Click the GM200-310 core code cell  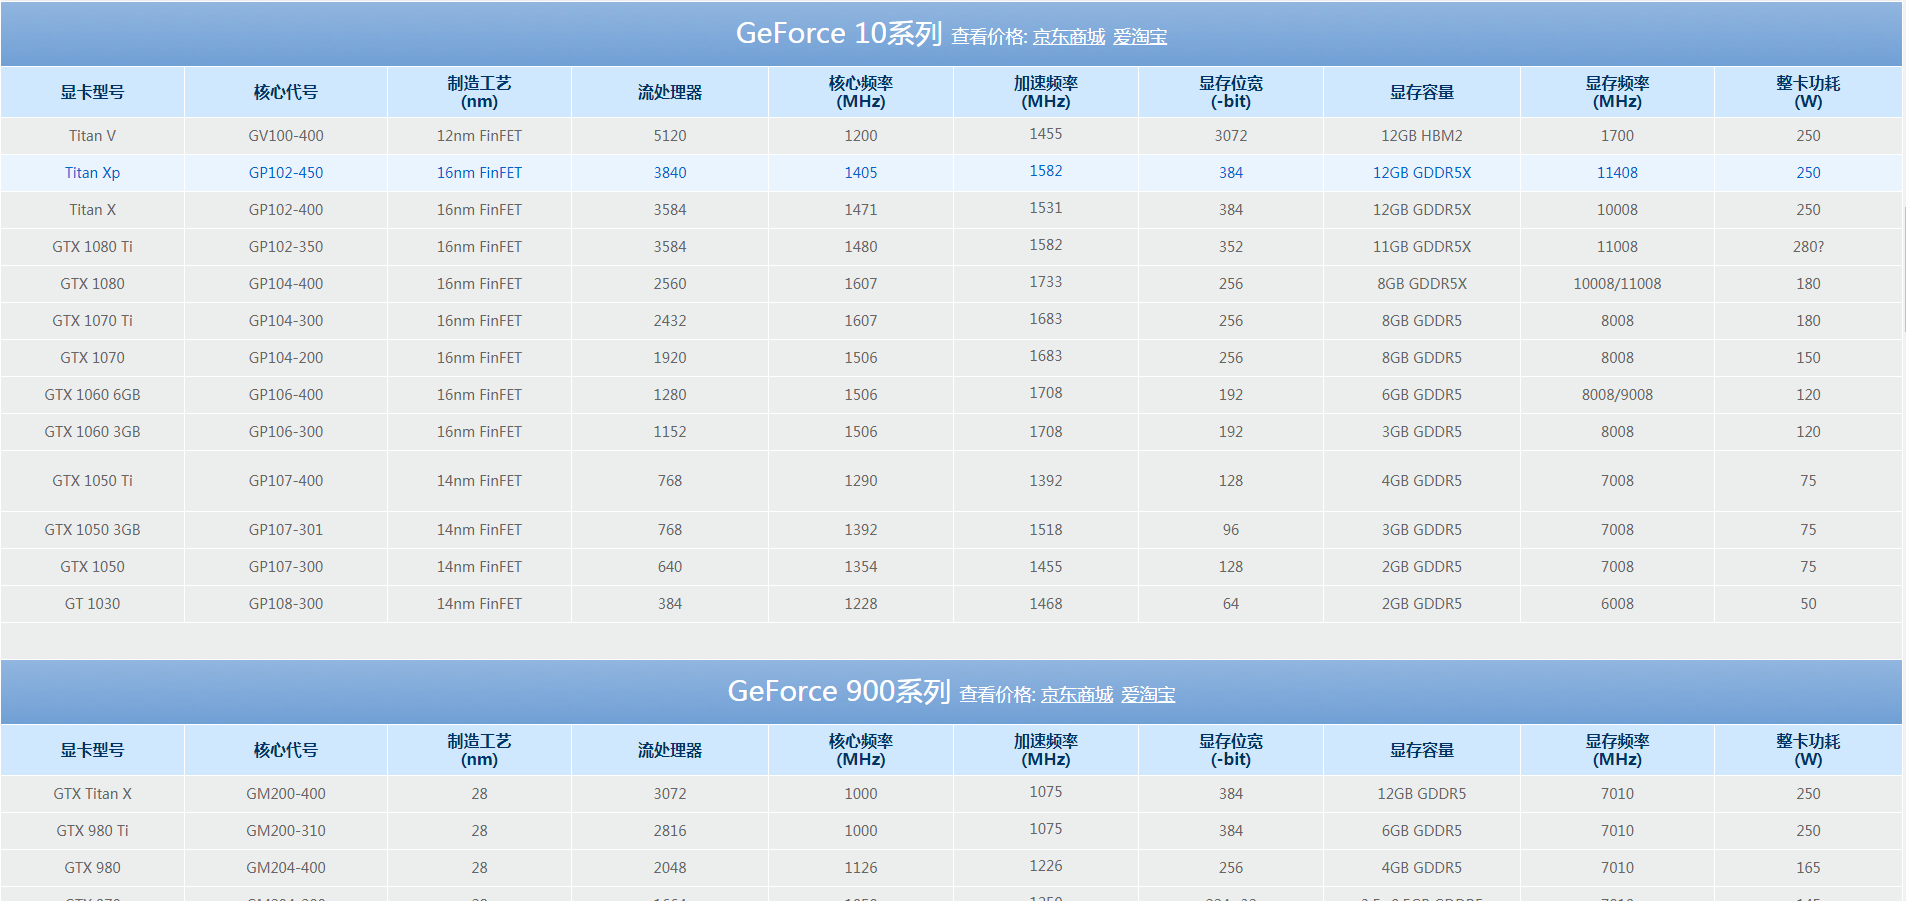point(286,831)
